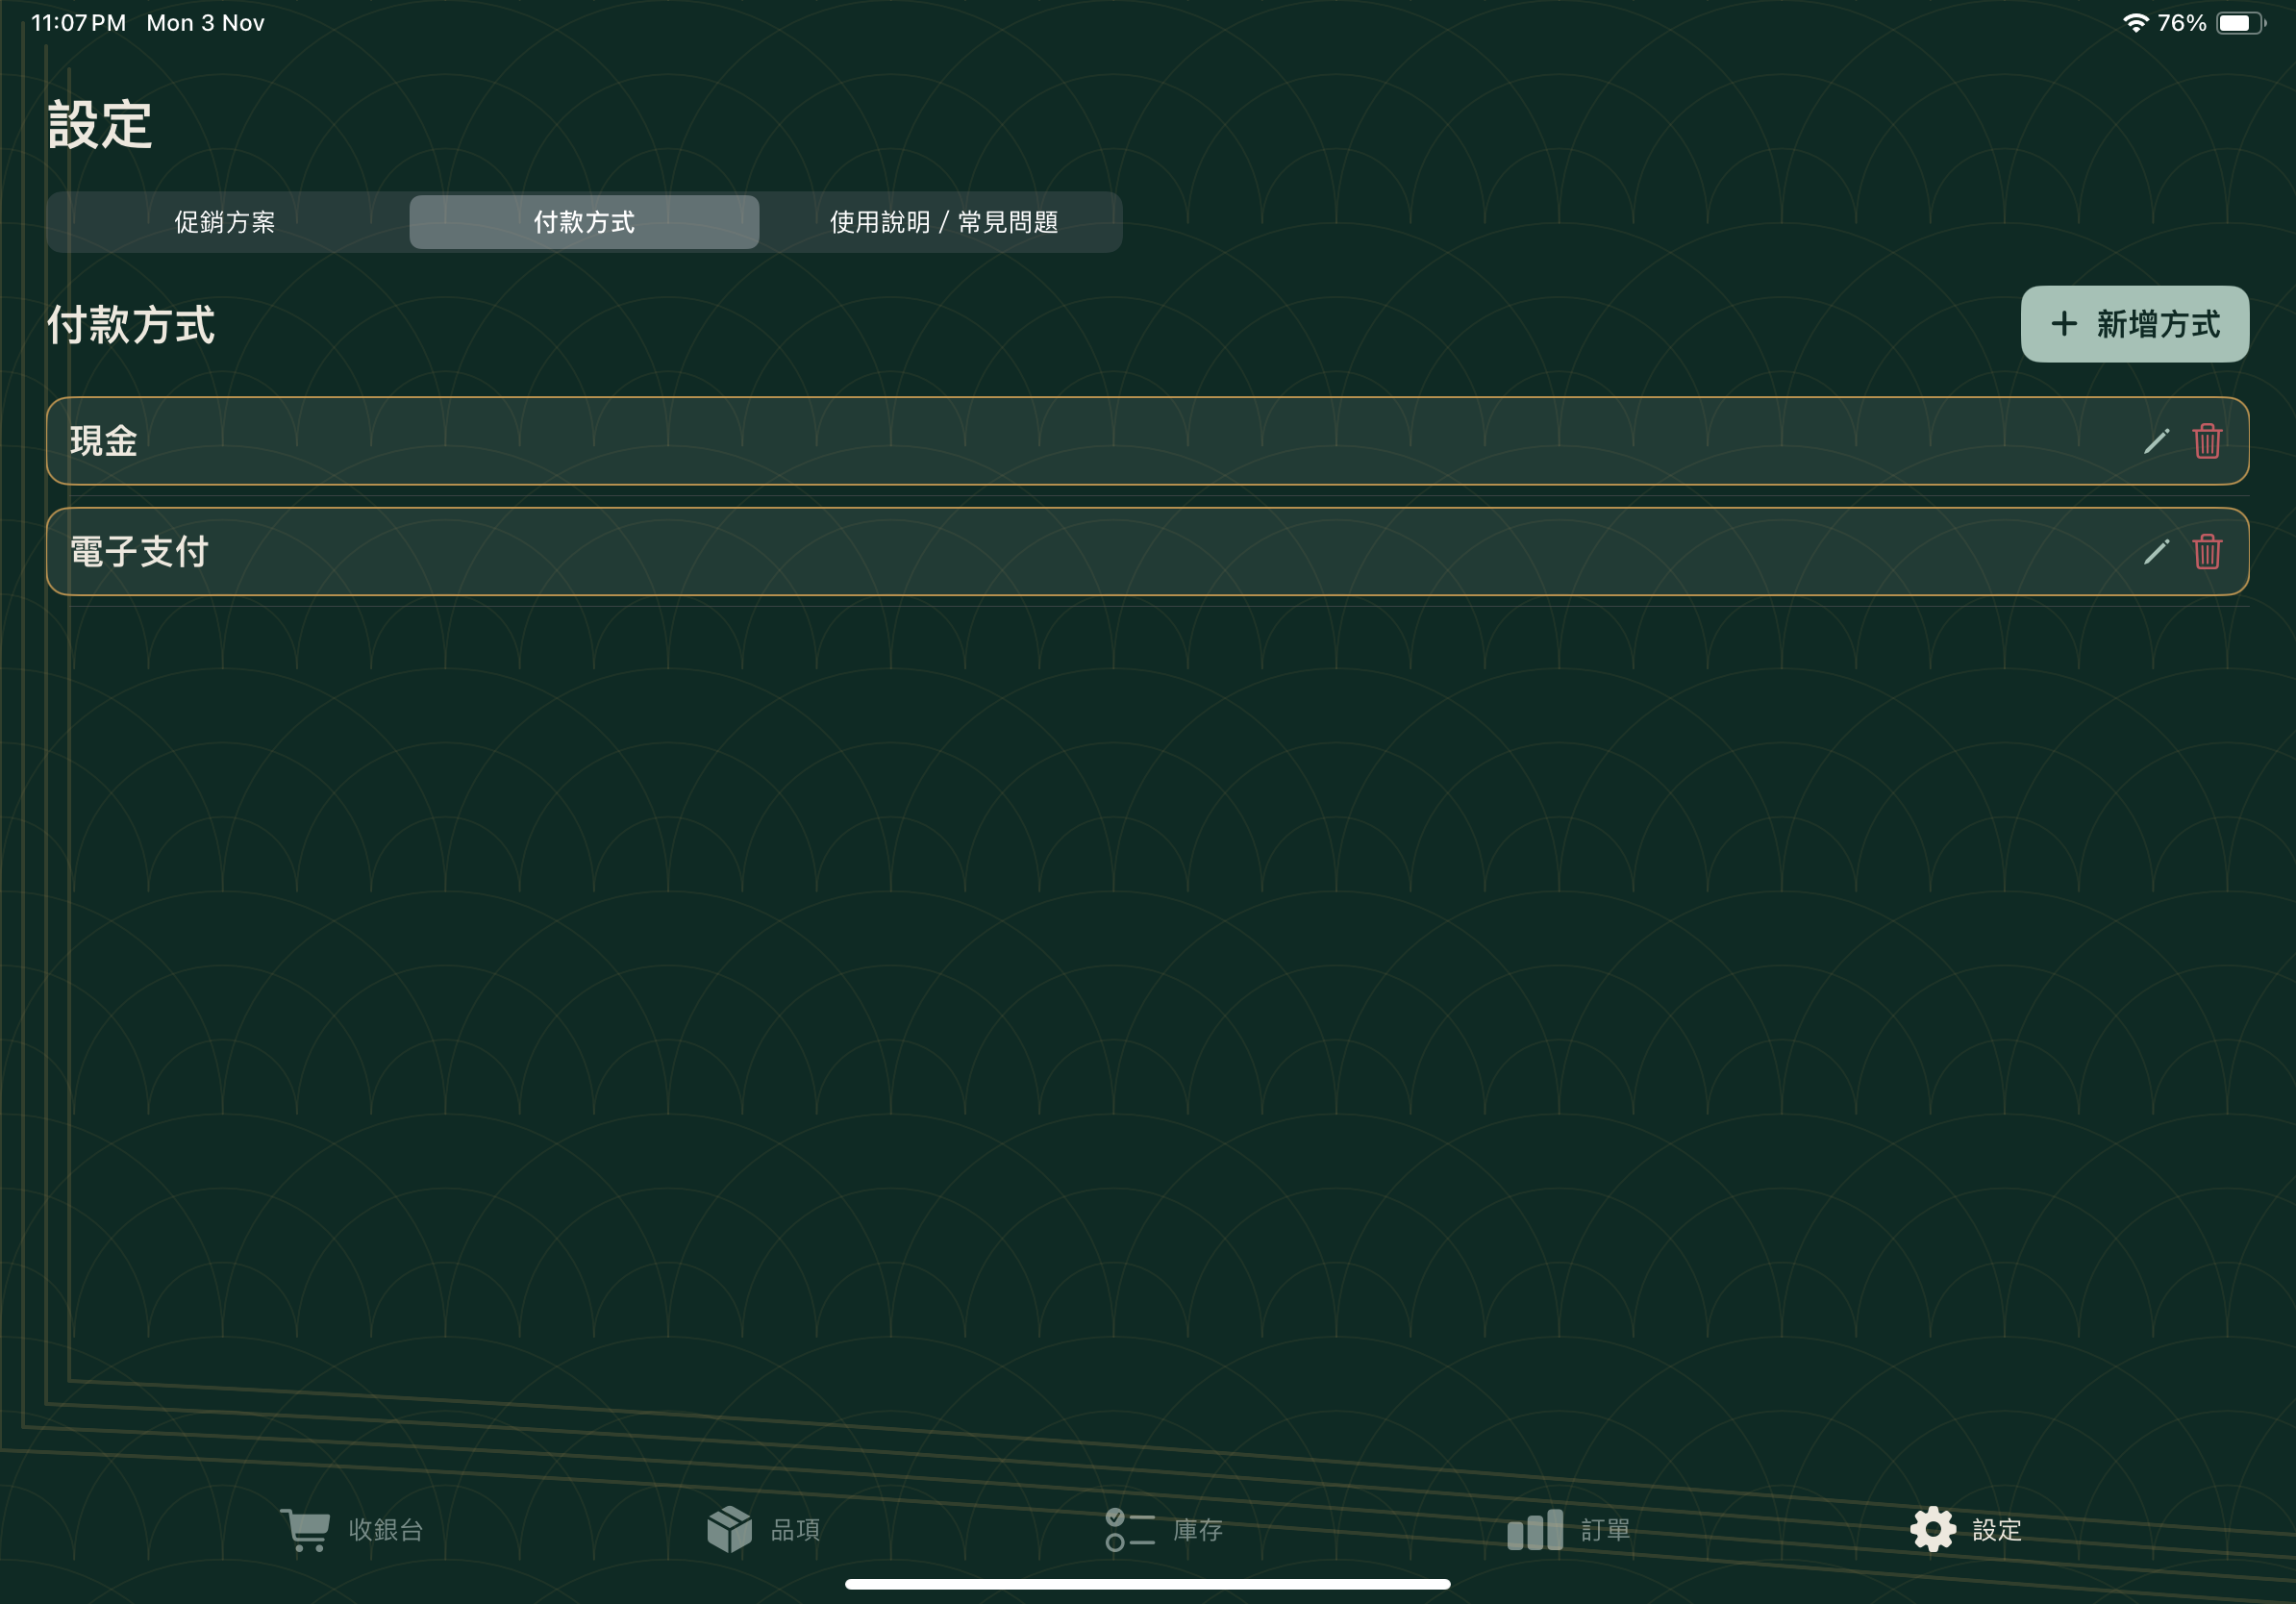Edit the 電子支付 payment method pencil icon
2296x1604 pixels.
pyautogui.click(x=2156, y=552)
